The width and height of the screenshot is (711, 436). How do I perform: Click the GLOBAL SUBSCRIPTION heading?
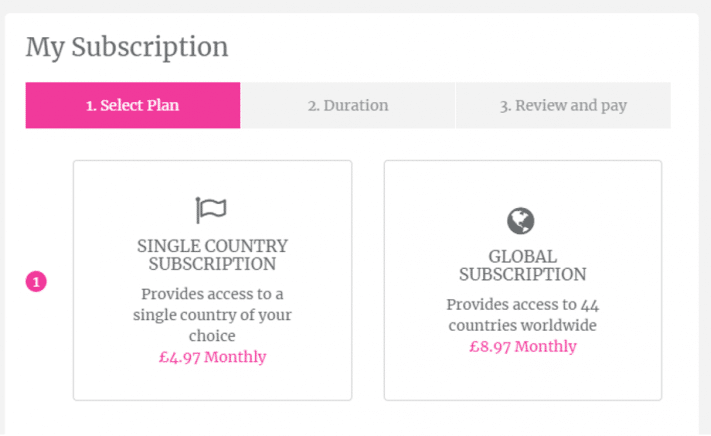coord(523,266)
